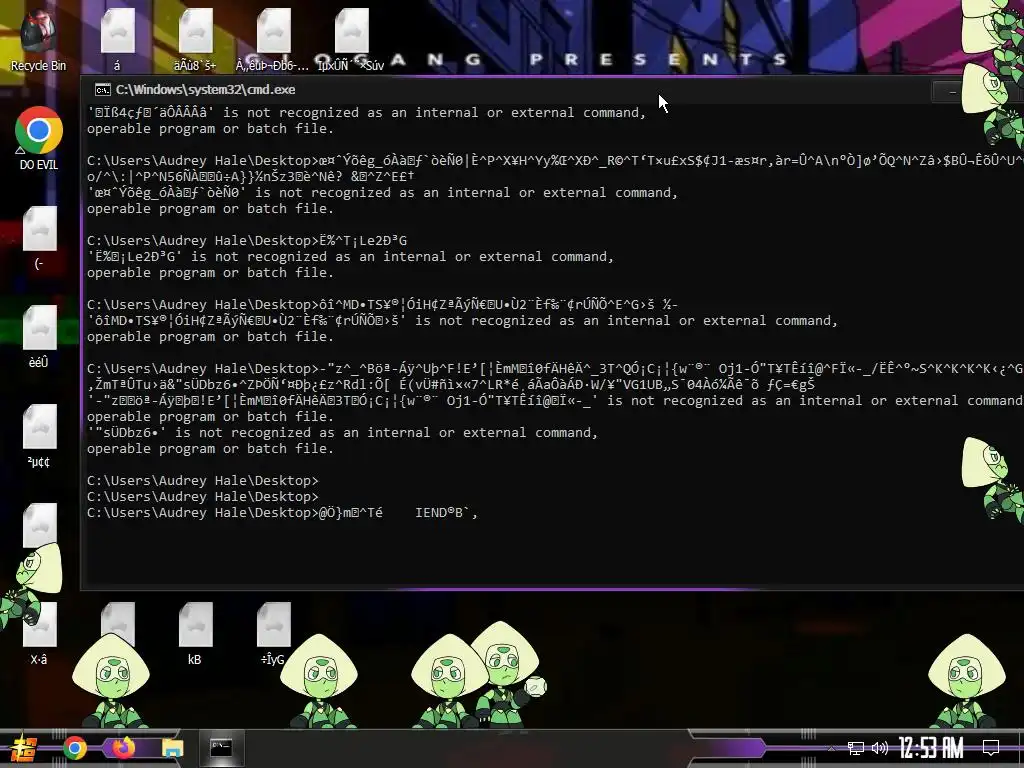Launch Chrome from the taskbar
Screen dimensions: 1024x768
coord(74,748)
